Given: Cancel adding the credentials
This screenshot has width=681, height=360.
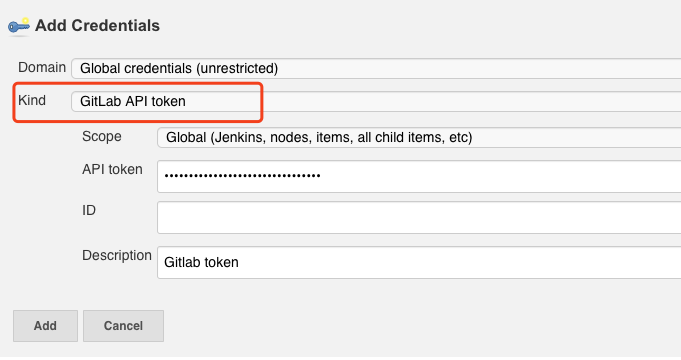Looking at the screenshot, I should click(123, 326).
